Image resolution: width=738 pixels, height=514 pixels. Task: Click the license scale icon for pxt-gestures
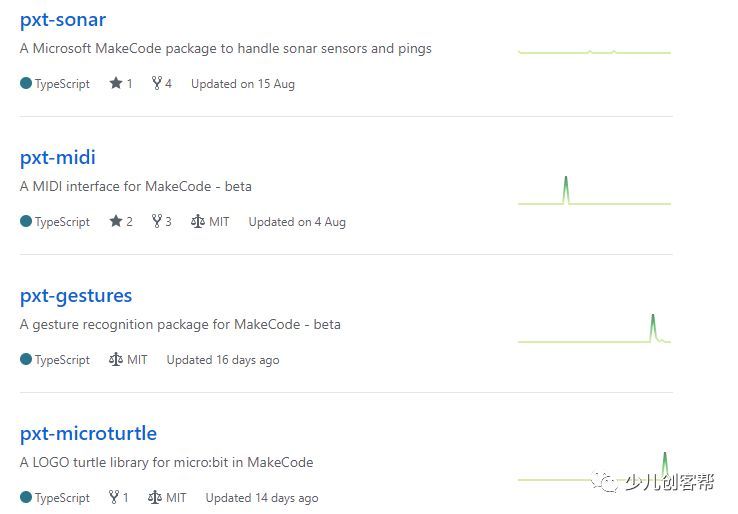click(115, 360)
